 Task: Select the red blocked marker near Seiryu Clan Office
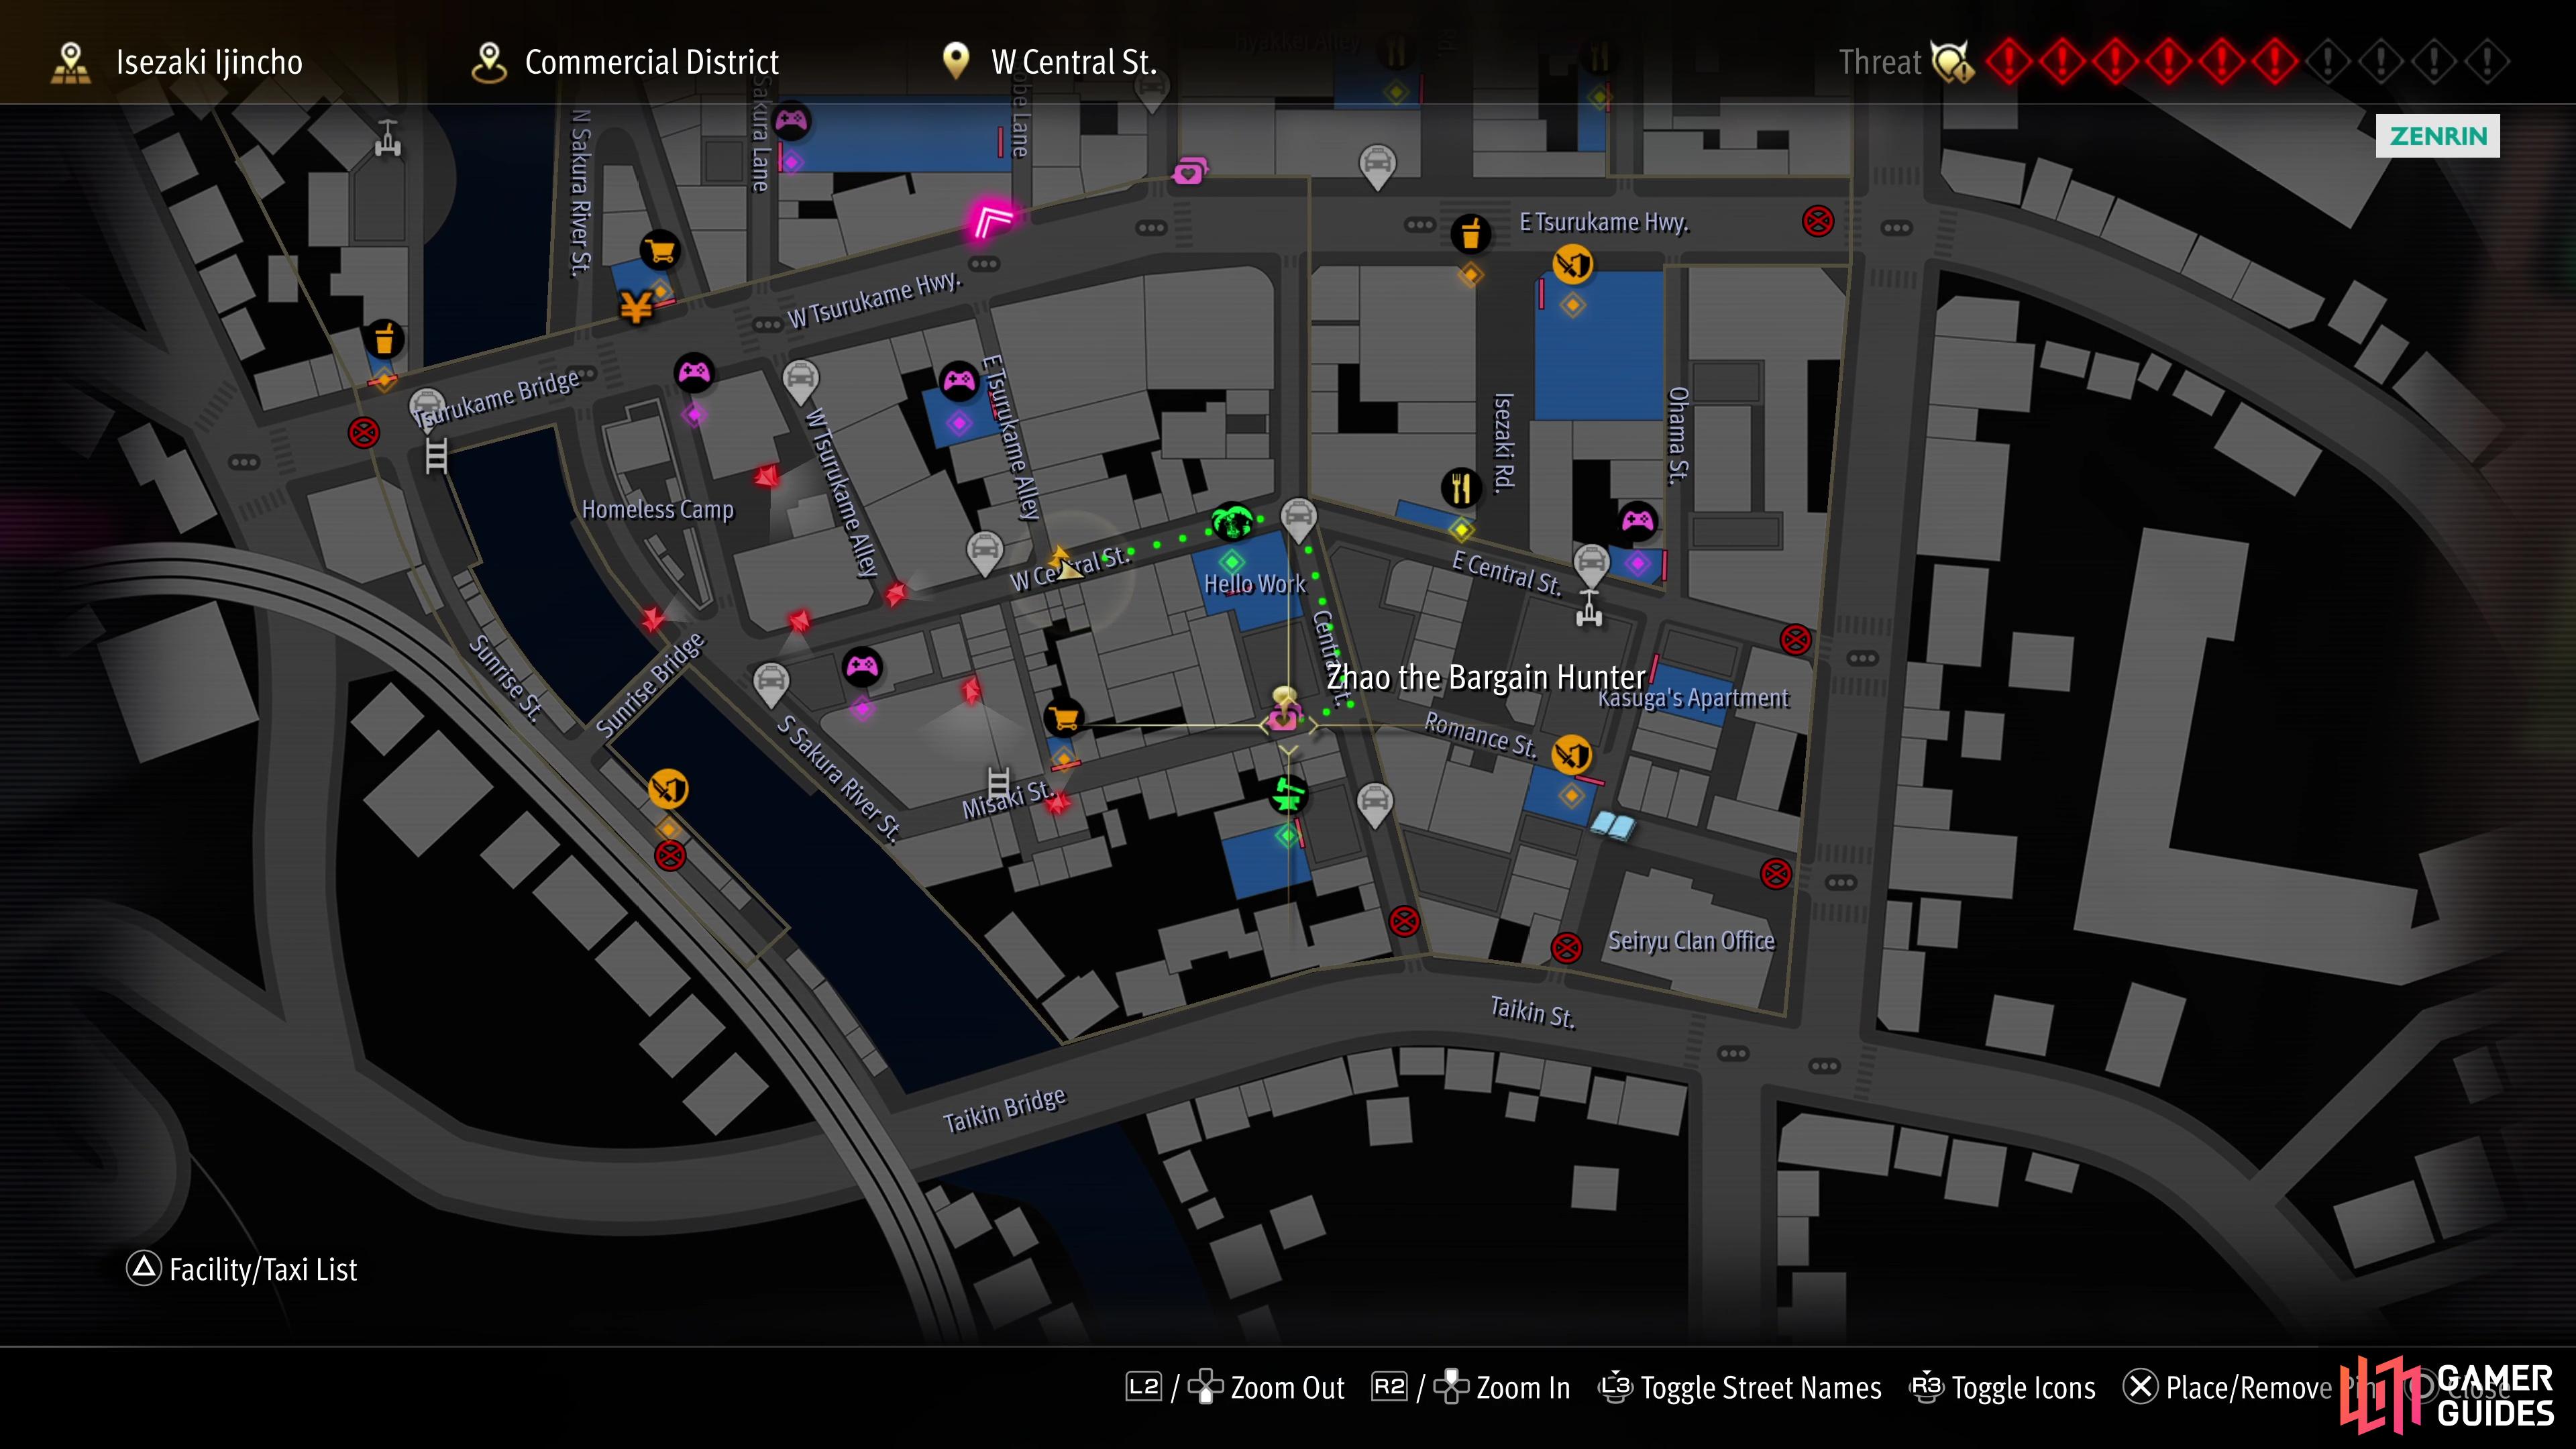tap(1566, 947)
